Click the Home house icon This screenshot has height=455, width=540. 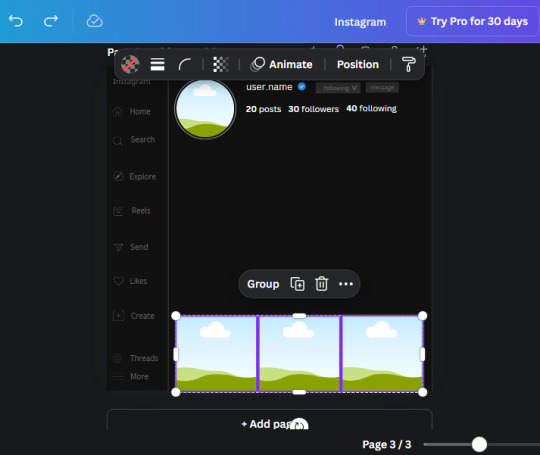click(117, 112)
